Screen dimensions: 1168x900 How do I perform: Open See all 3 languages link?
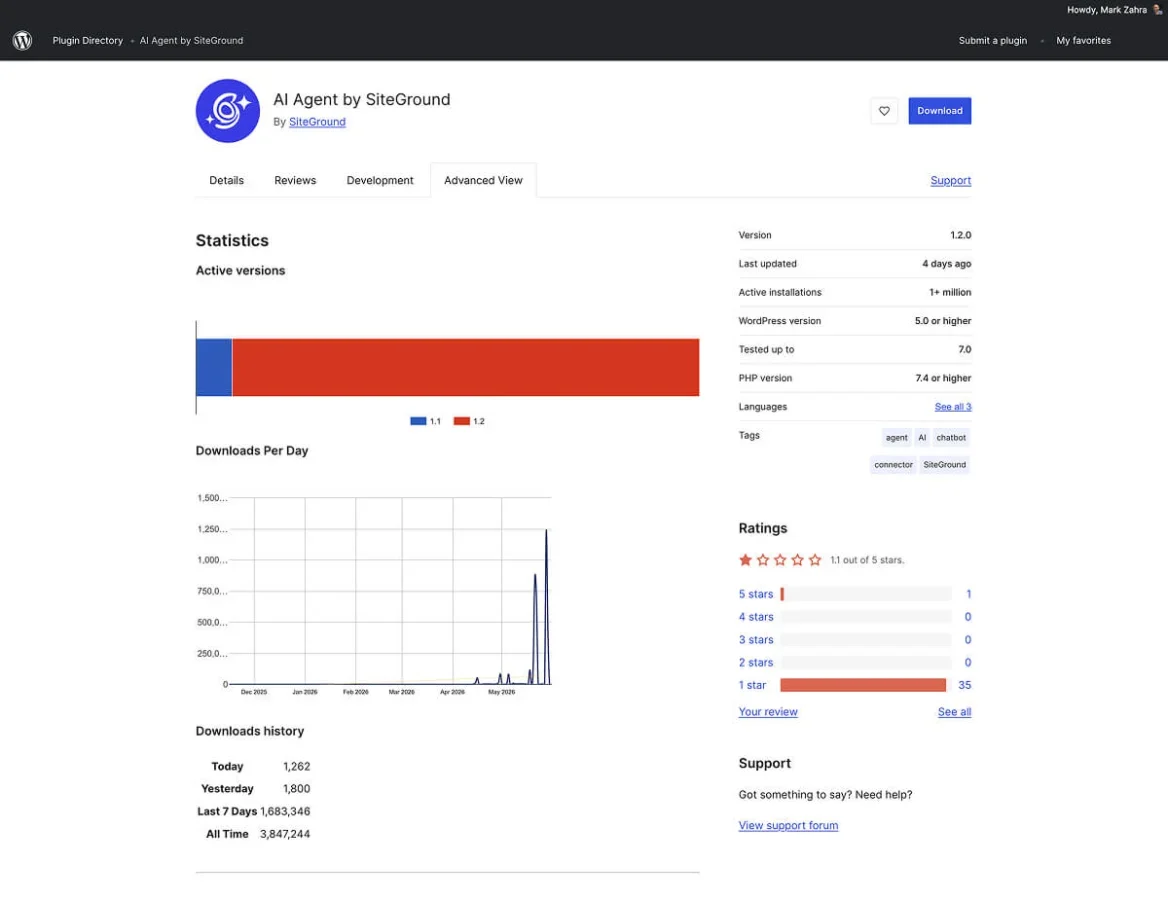click(953, 407)
